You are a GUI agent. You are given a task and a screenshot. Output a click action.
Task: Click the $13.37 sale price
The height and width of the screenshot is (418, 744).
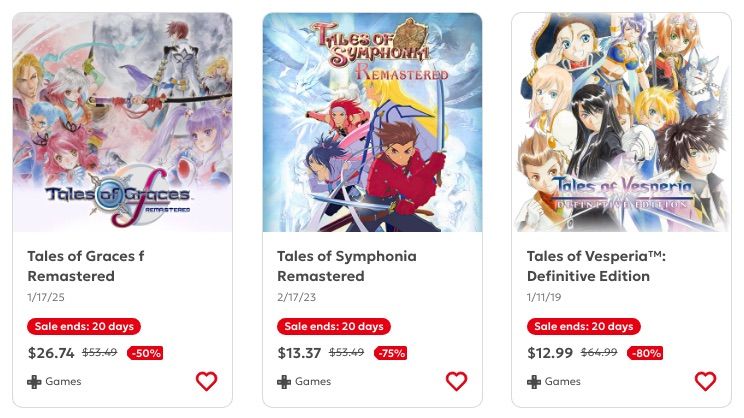click(x=299, y=353)
